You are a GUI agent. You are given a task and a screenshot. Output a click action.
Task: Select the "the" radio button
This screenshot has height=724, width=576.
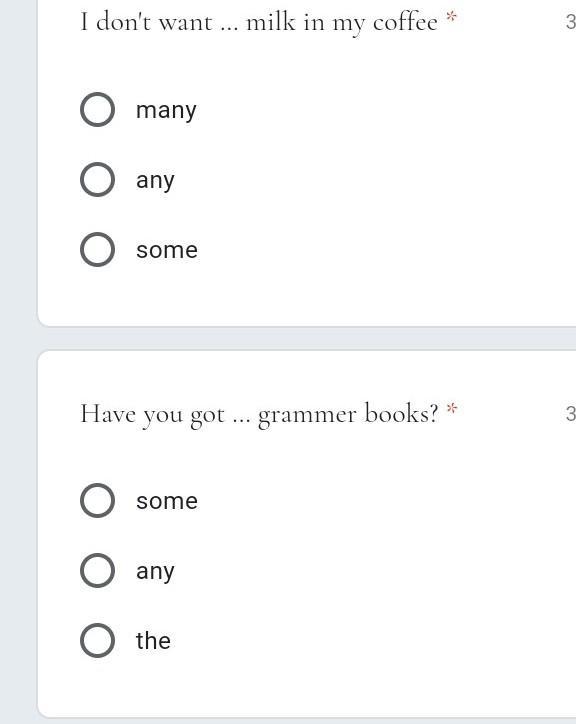click(x=97, y=640)
